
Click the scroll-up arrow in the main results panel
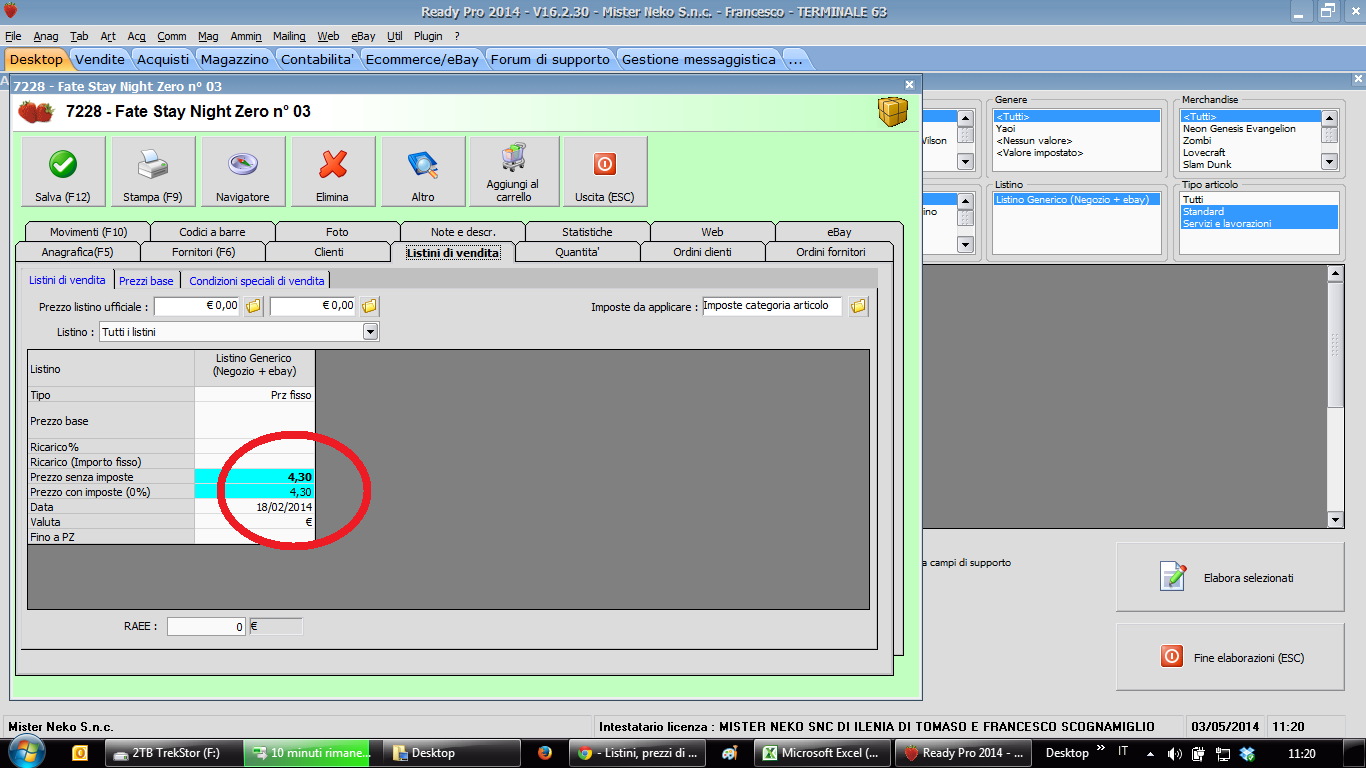coord(1335,272)
